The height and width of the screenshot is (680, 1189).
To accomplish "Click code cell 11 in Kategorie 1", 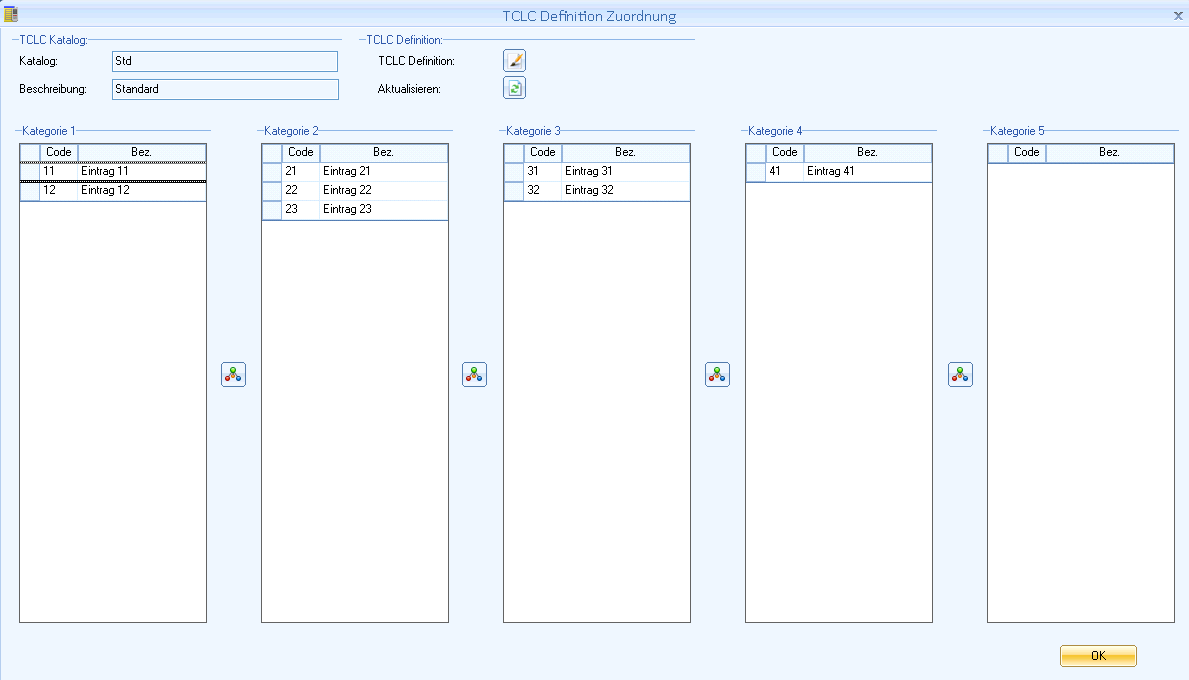I will [58, 171].
